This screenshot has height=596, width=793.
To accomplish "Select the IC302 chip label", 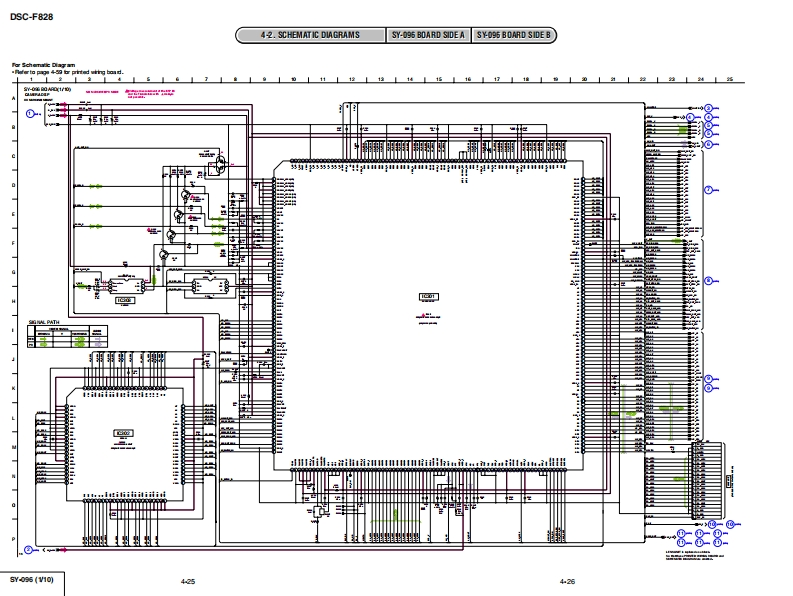I will pos(124,433).
